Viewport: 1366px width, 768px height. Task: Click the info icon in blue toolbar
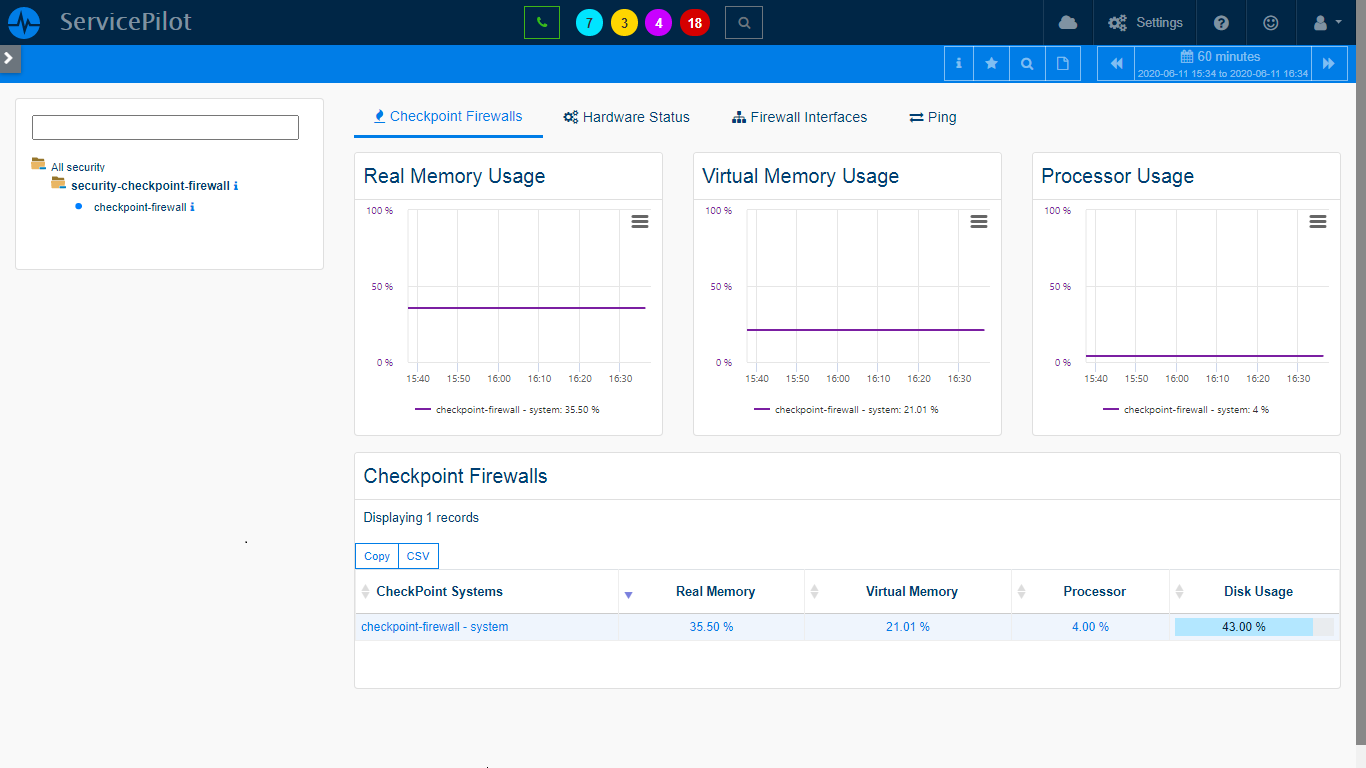point(959,63)
